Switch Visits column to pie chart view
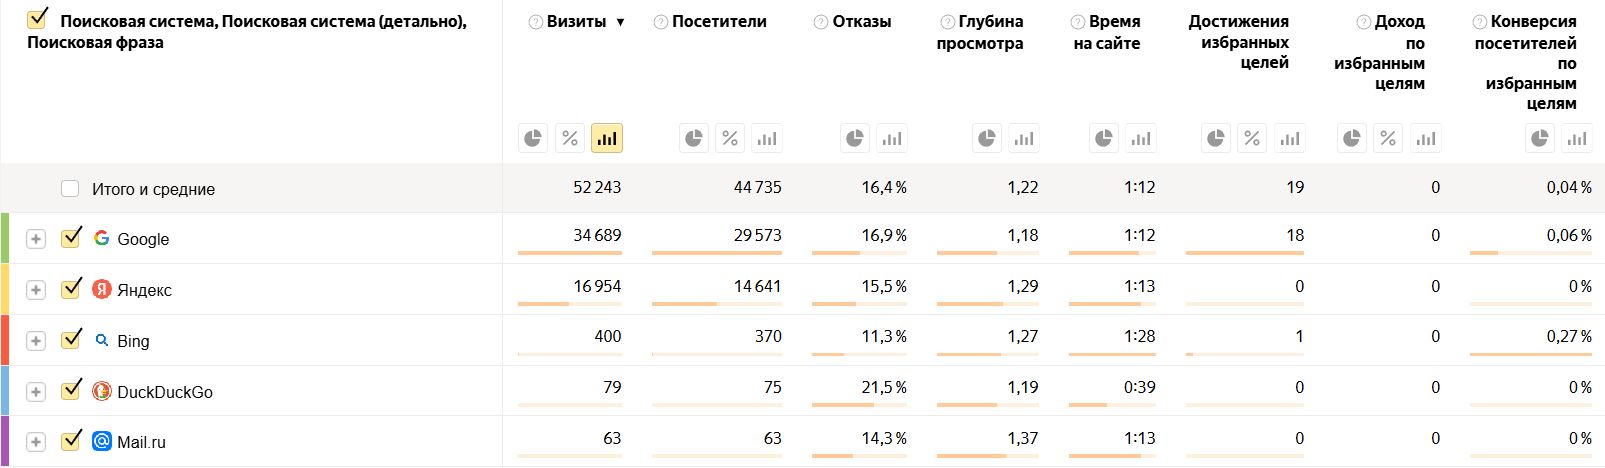The image size is (1605, 468). 533,138
